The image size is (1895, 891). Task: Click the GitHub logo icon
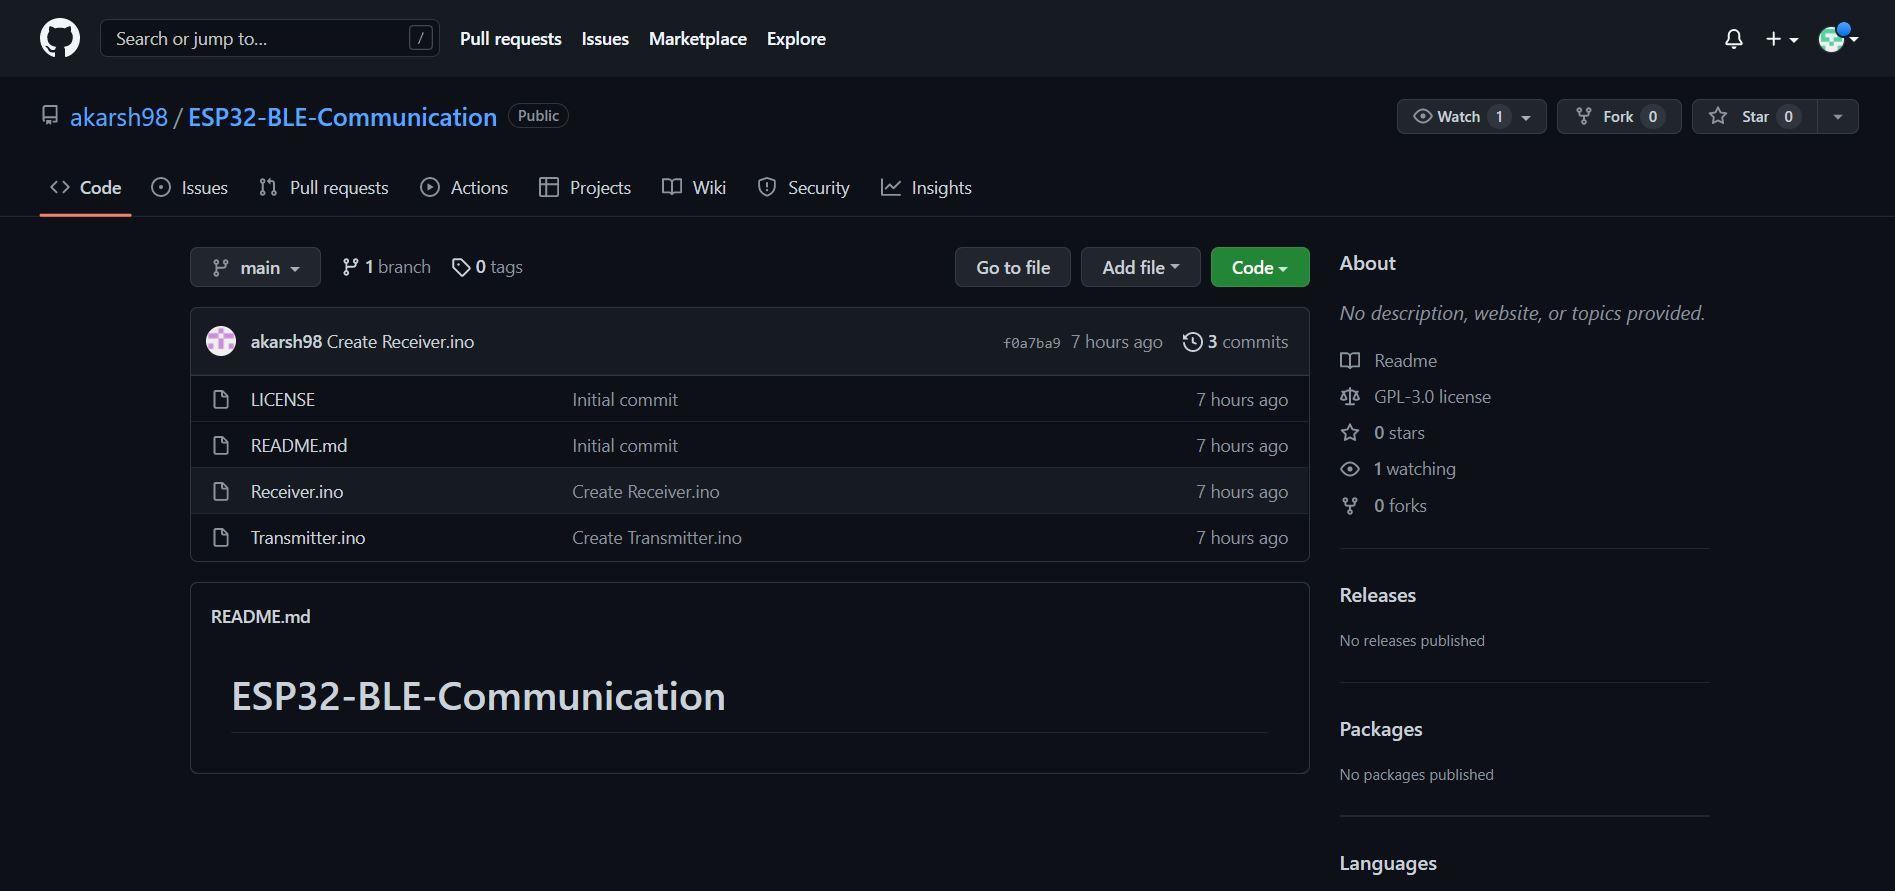(60, 39)
